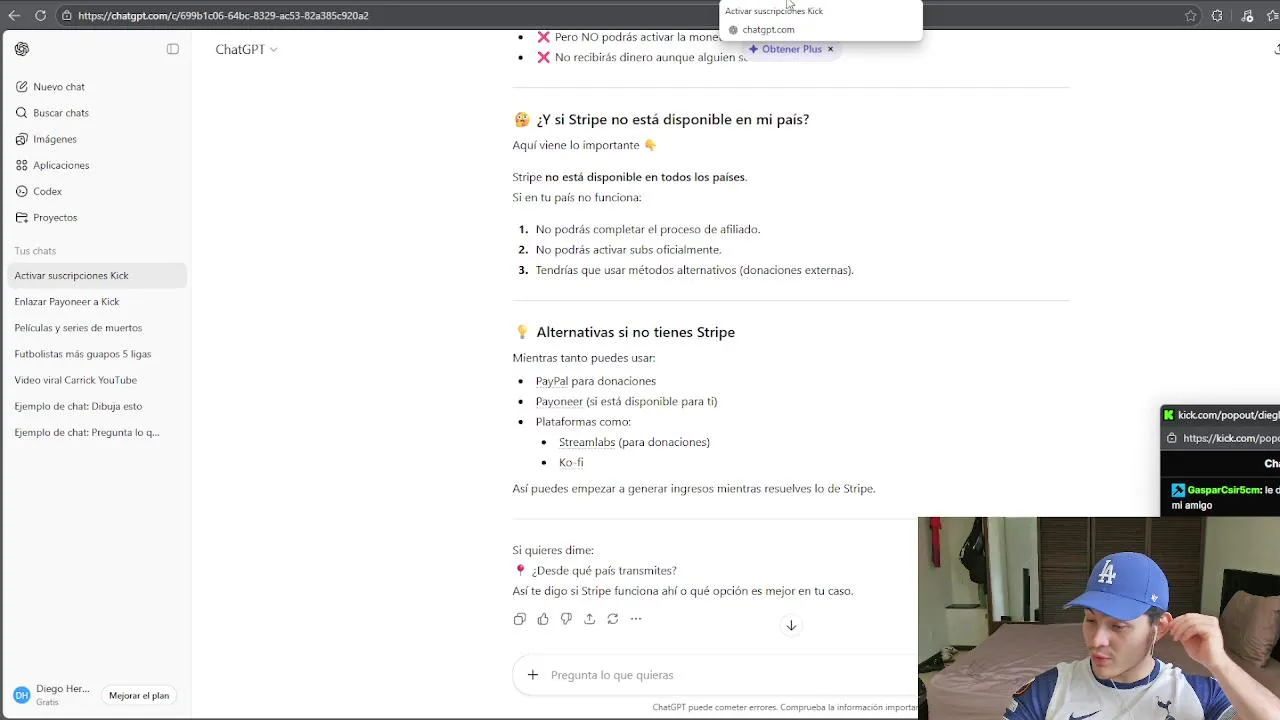
Task: Open chat Futbolistas más guapos 5 ligas
Action: tap(97, 354)
